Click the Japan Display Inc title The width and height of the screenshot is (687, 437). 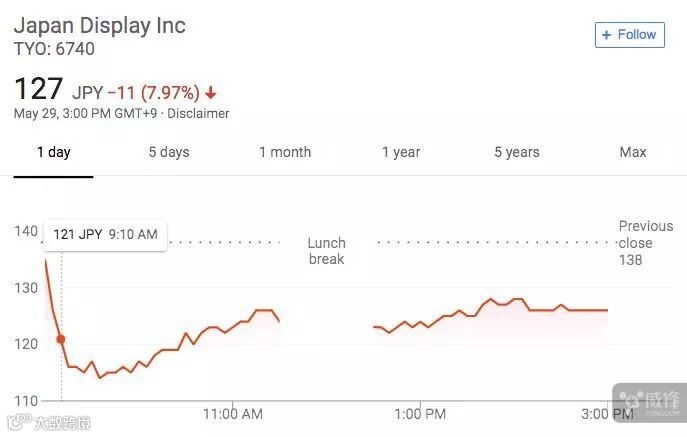pos(100,25)
